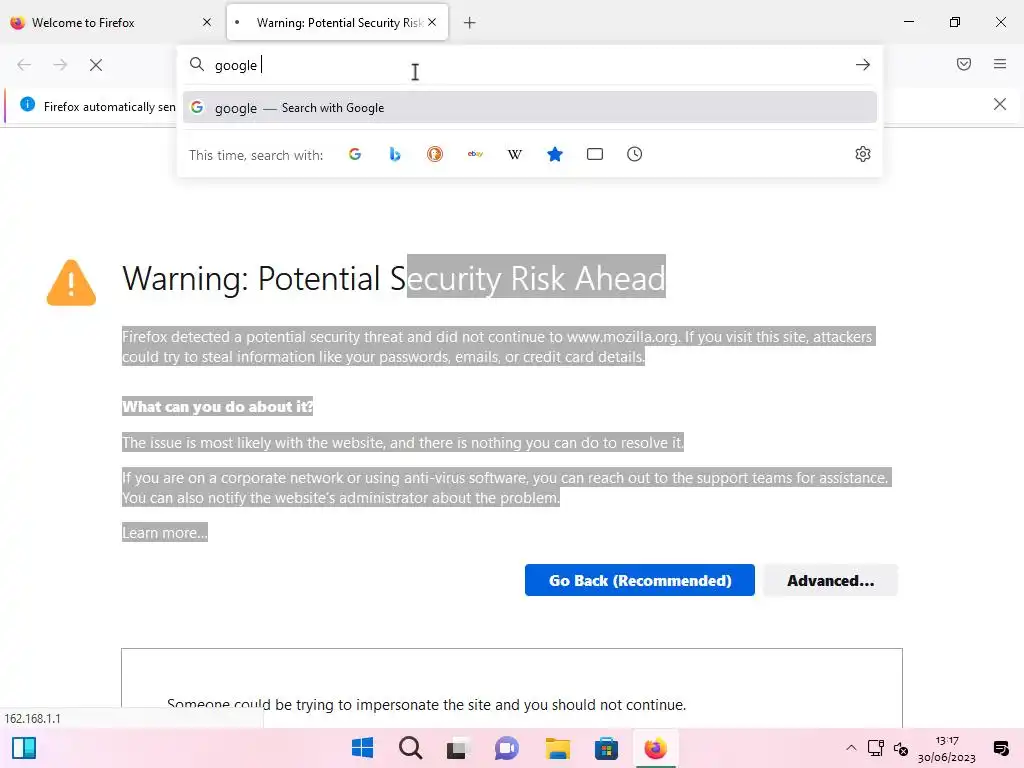This screenshot has width=1024, height=768.
Task: Select the google Search with Google suggestion
Action: (x=530, y=108)
